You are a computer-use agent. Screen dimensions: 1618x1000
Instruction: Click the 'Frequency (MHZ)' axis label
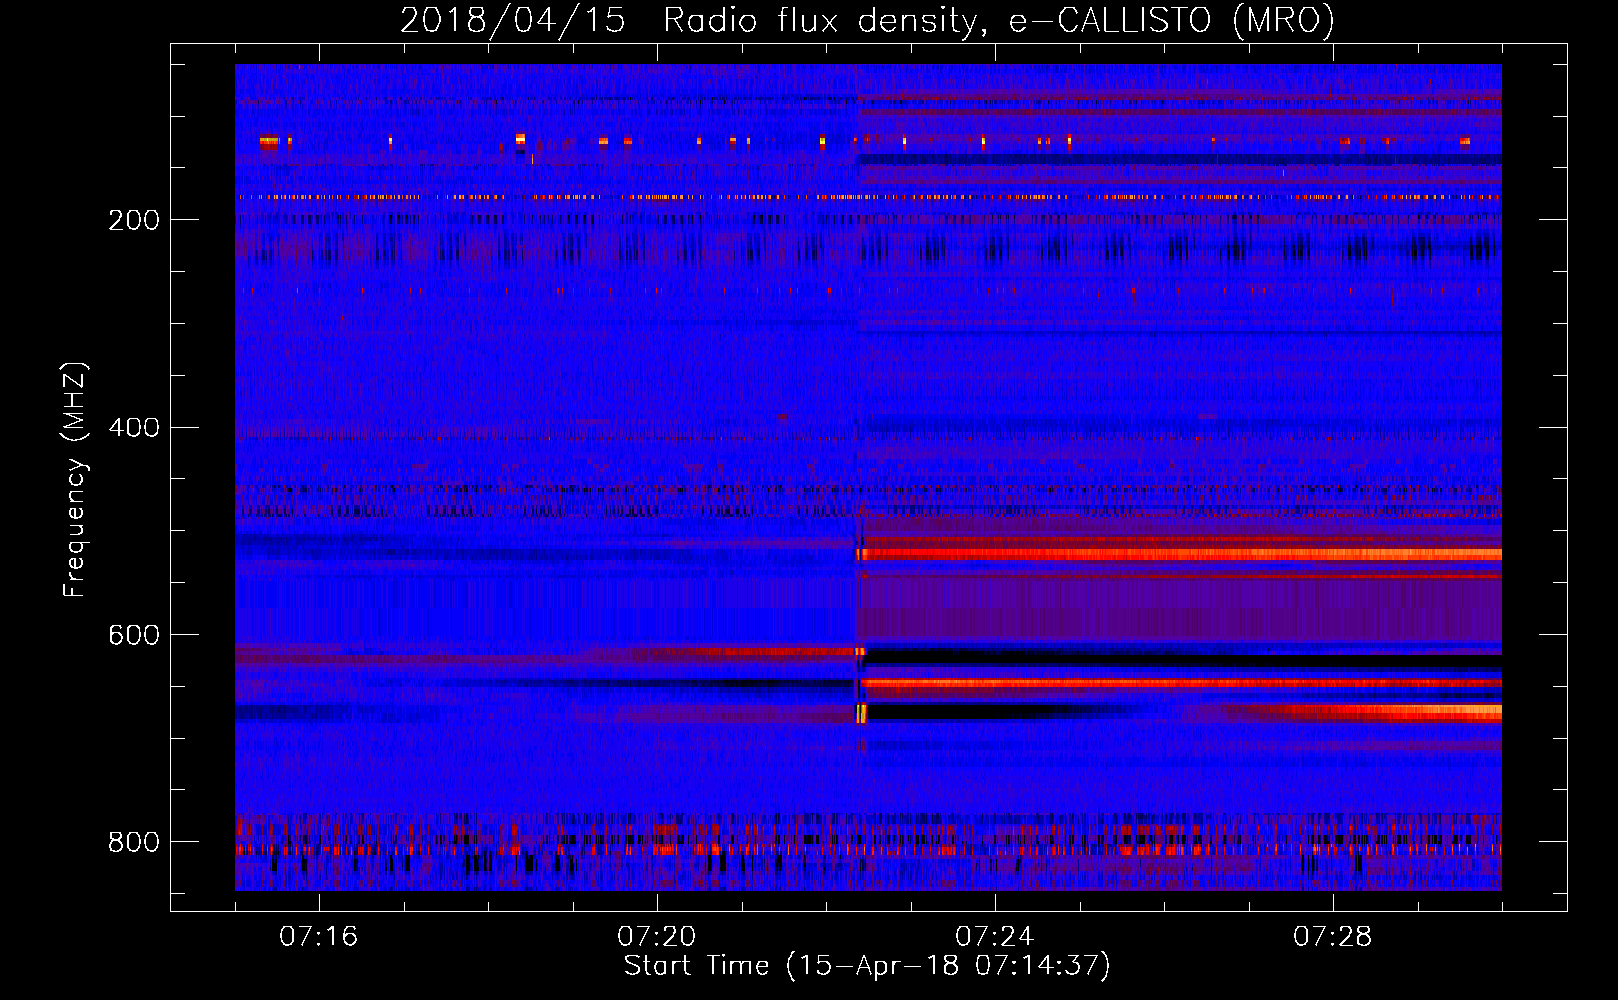[75, 479]
